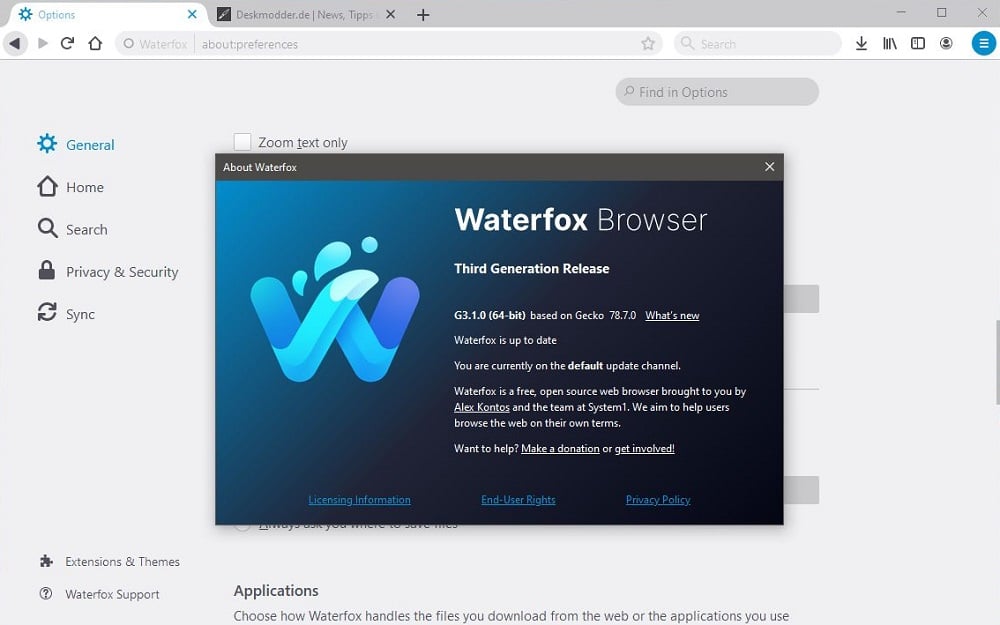Open the account profile icon
The height and width of the screenshot is (625, 1000).
[x=946, y=43]
